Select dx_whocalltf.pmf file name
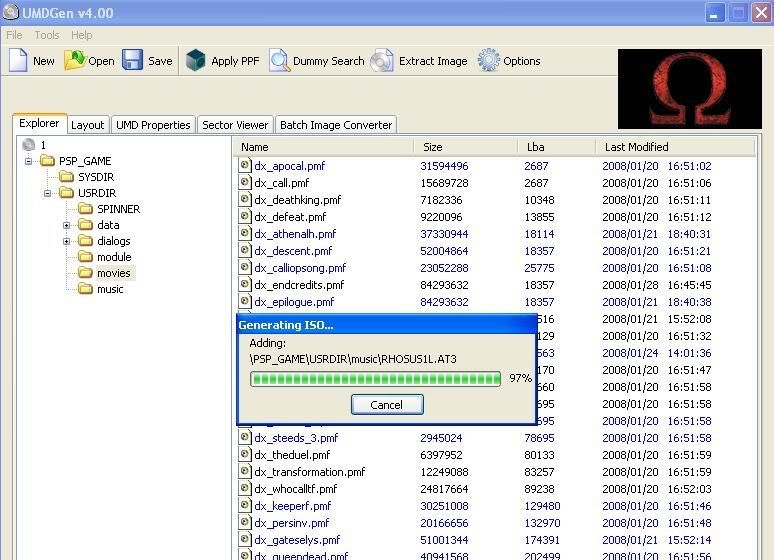774x560 pixels. [296, 489]
